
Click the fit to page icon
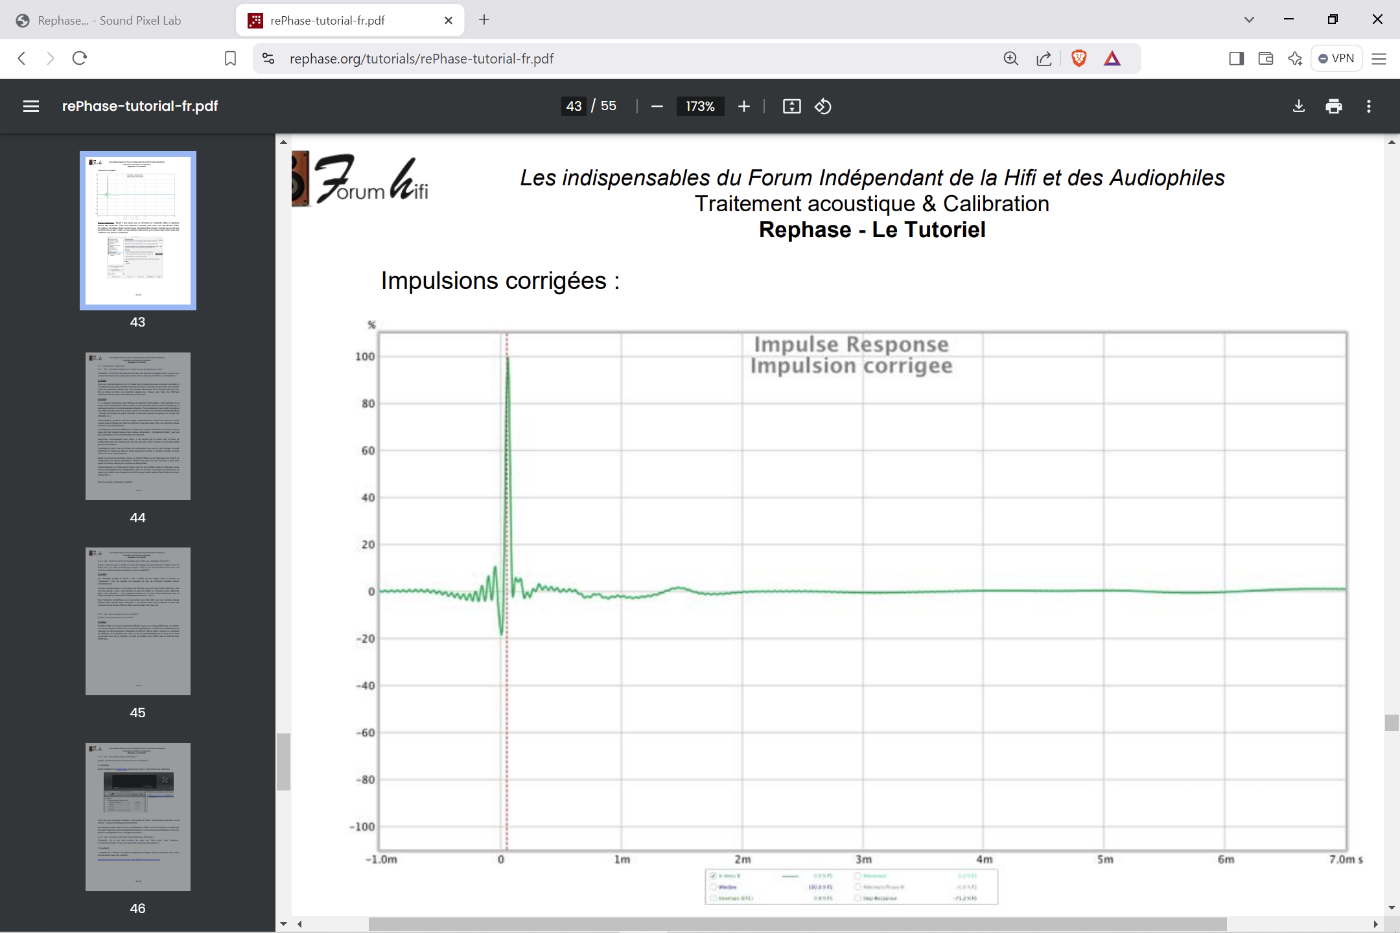tap(792, 106)
